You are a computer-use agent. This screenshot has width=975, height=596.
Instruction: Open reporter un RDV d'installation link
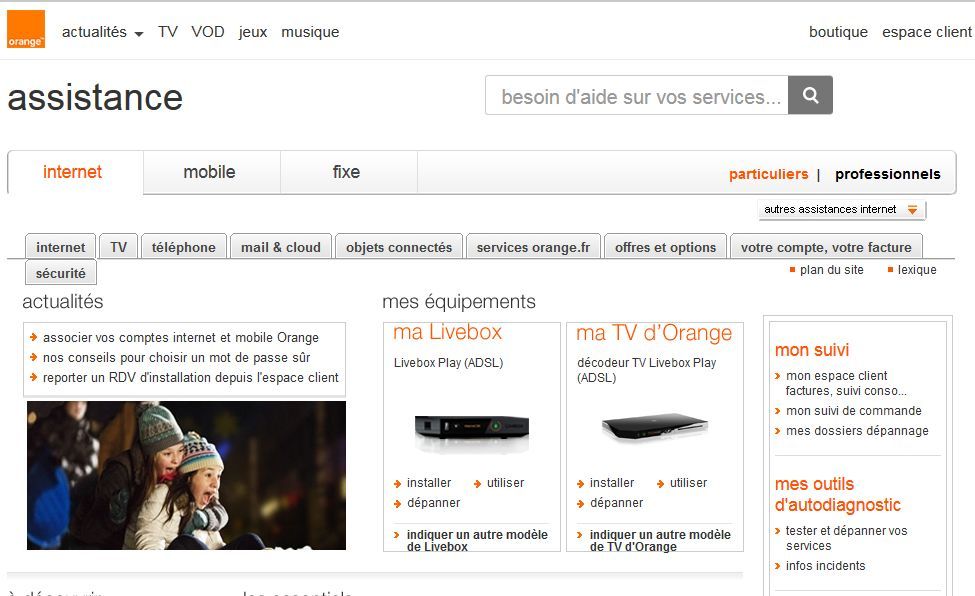(190, 377)
